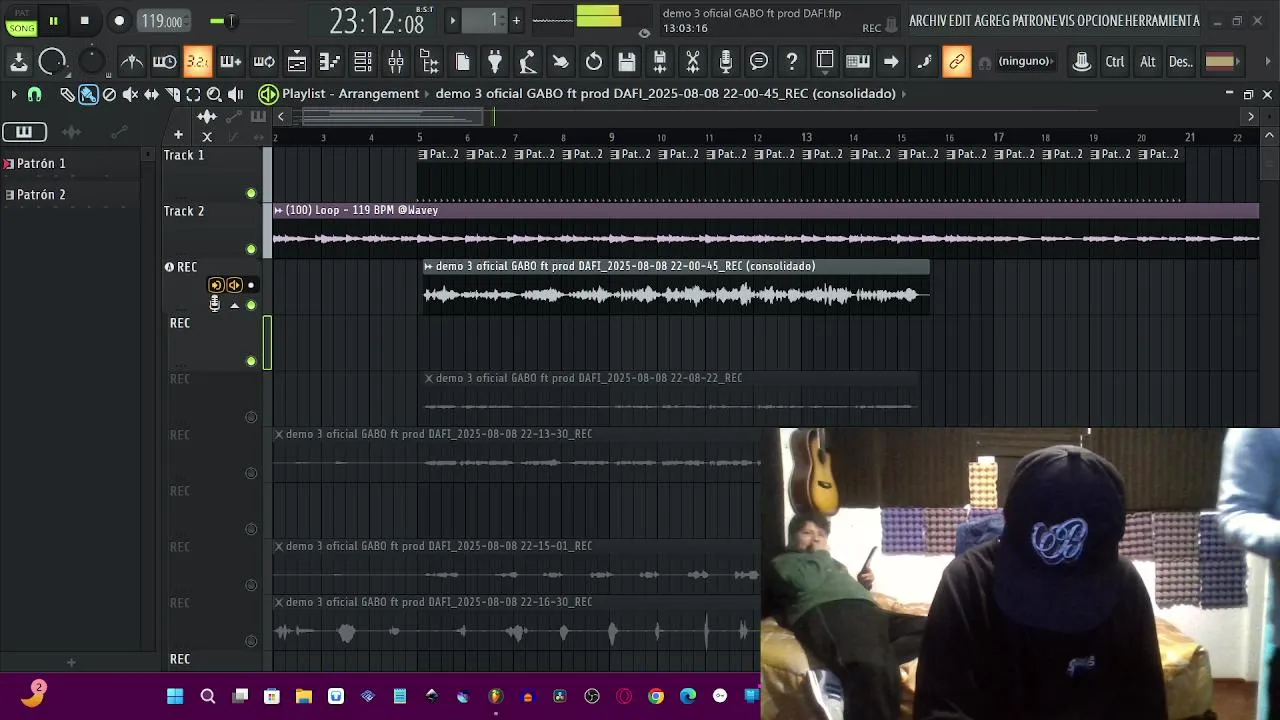Screen dimensions: 1280x720
Task: Click the speech bubble info icon
Action: [759, 62]
